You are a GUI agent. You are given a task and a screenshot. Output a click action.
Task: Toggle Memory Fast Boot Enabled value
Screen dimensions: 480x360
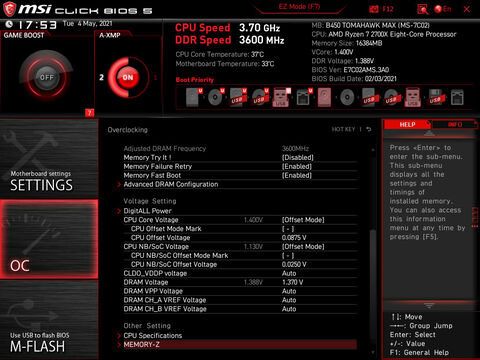pos(297,175)
